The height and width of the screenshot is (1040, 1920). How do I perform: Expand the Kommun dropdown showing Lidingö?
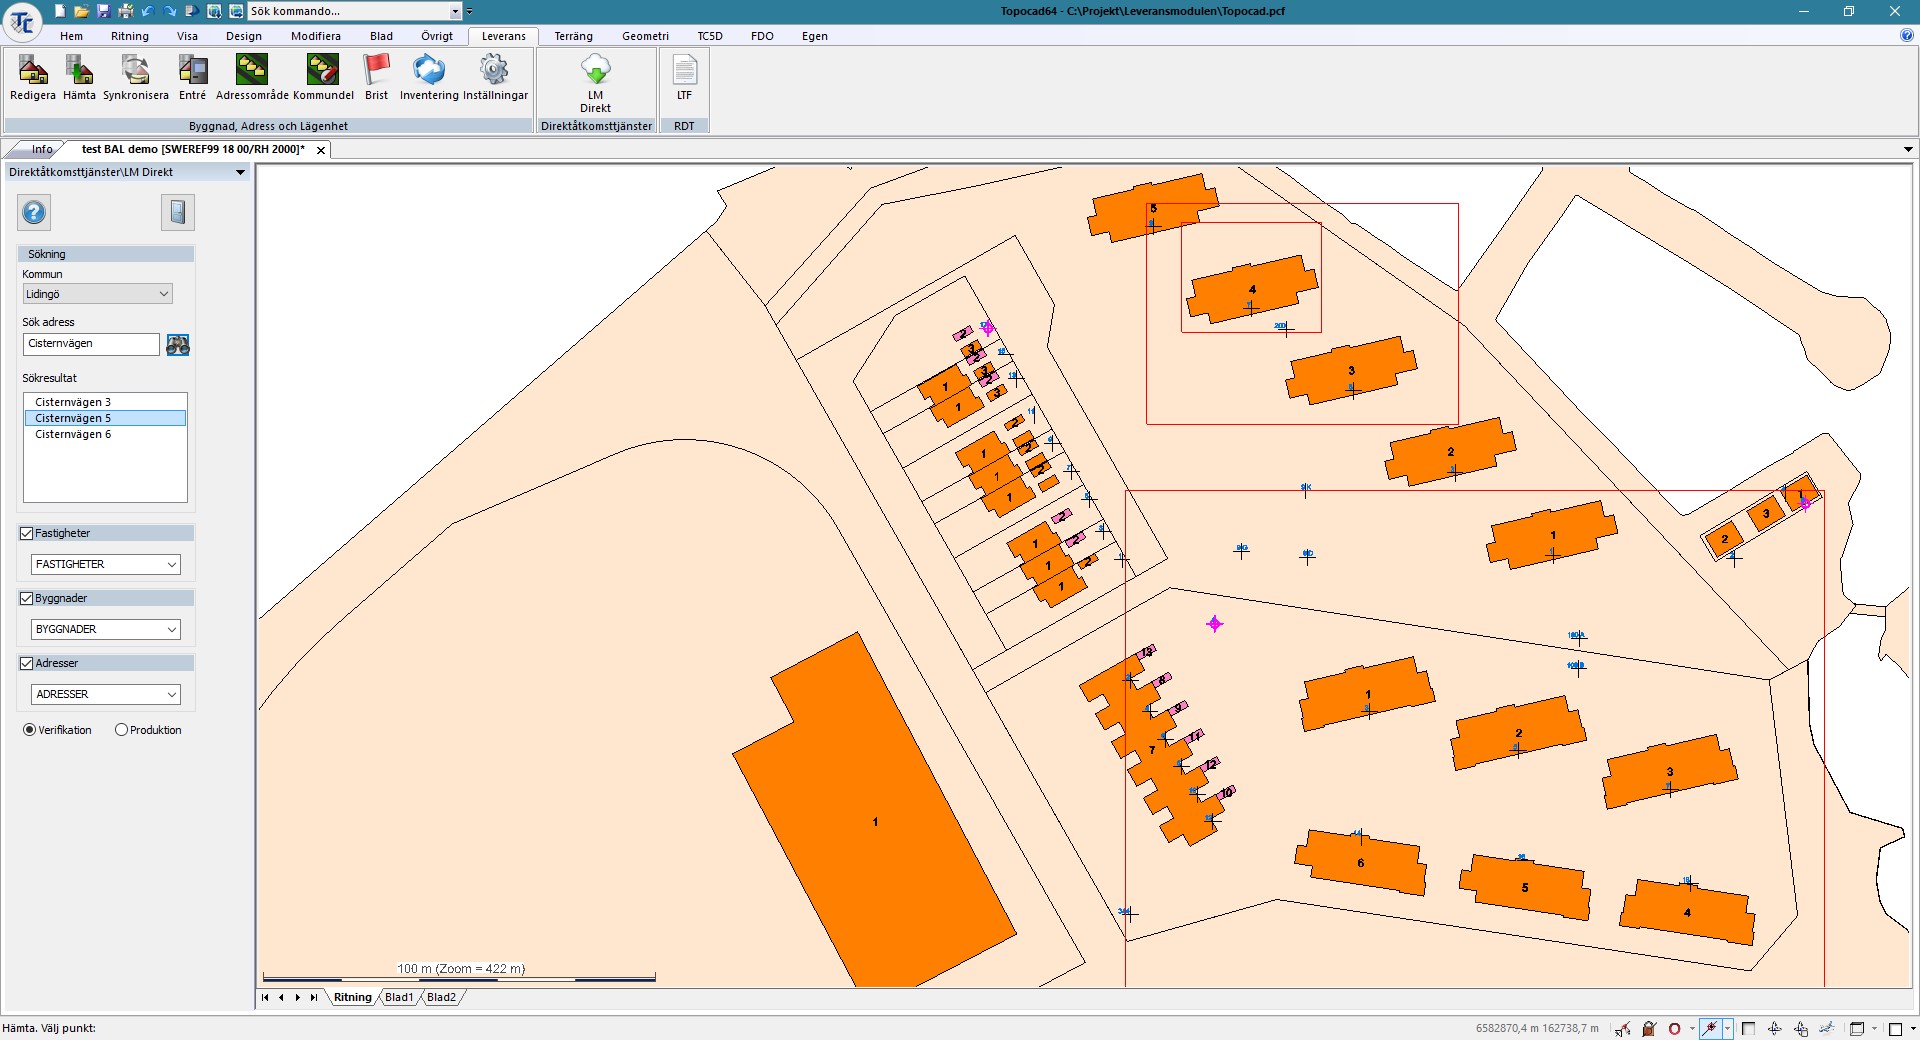point(97,294)
